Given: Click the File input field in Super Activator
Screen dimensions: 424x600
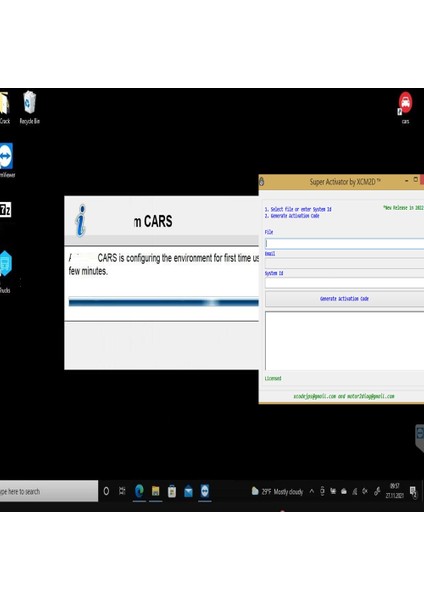Looking at the screenshot, I should coord(344,243).
